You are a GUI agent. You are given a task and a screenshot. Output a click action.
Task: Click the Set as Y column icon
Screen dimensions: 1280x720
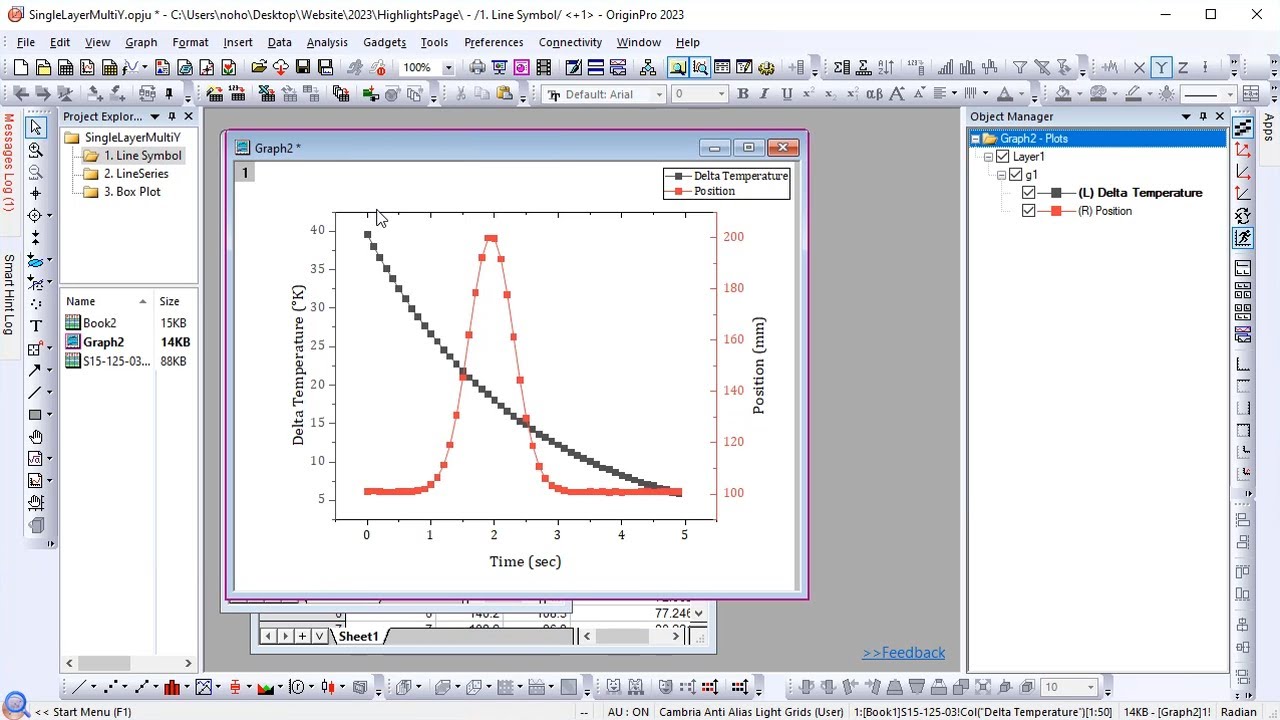point(1161,68)
